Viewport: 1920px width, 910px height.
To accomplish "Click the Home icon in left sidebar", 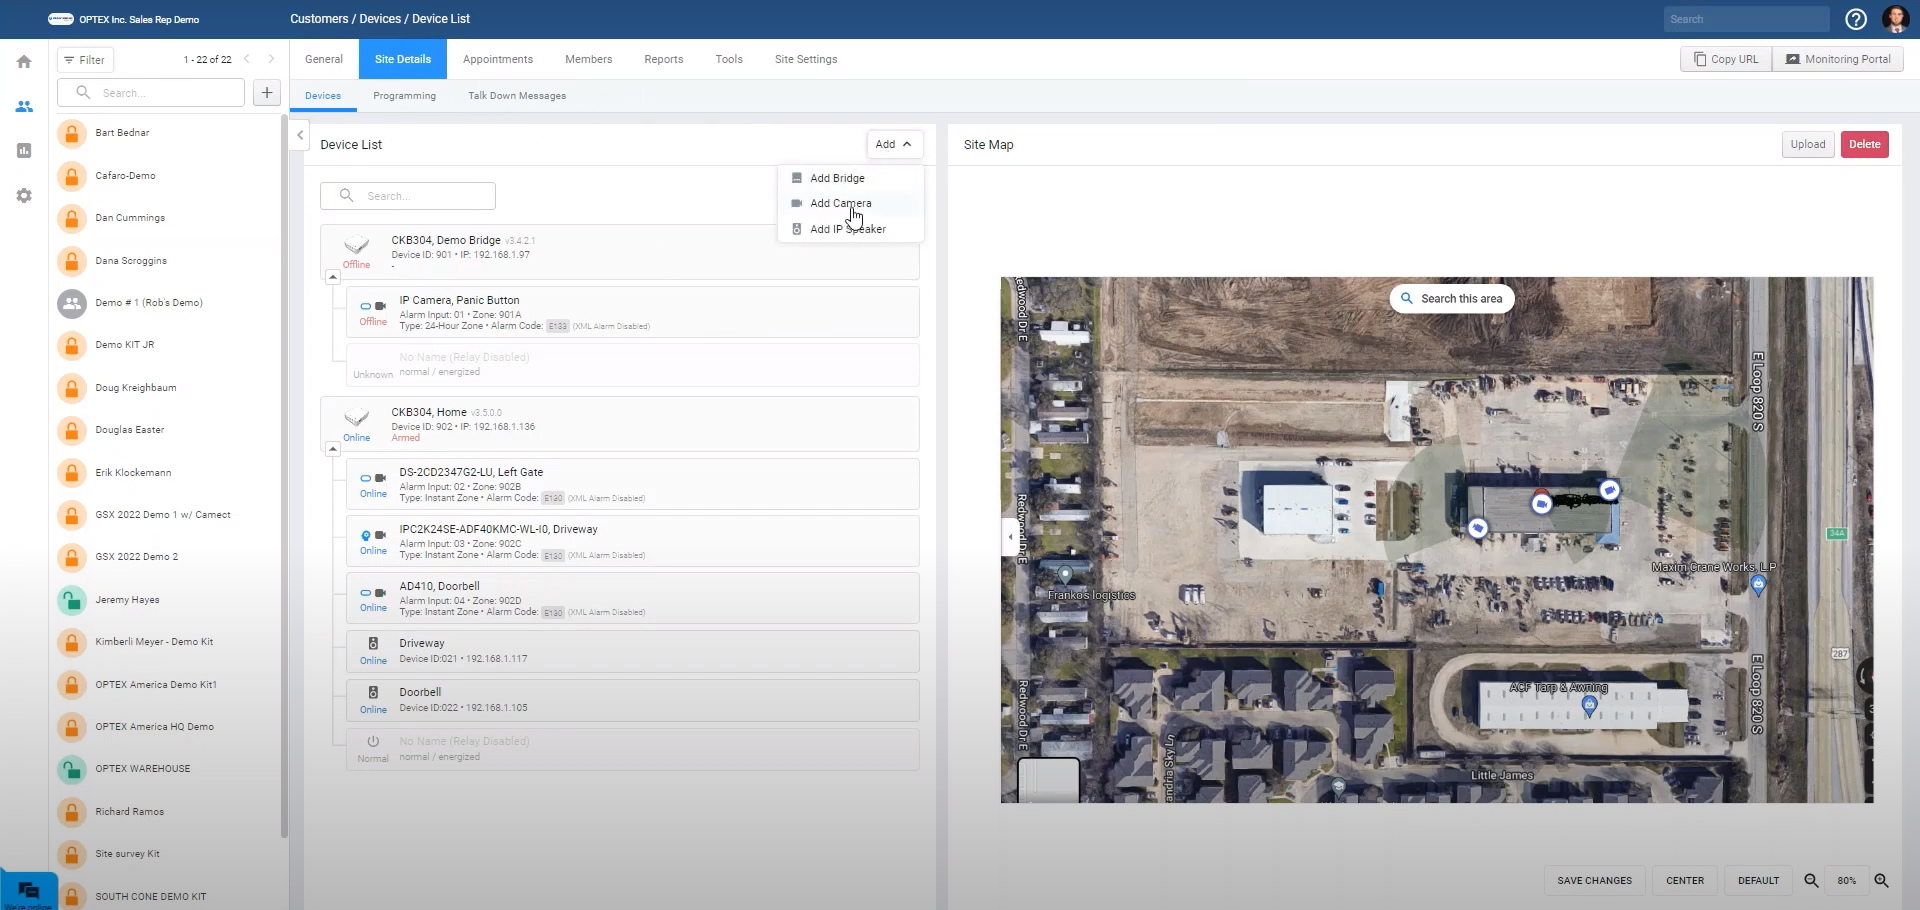I will [24, 62].
